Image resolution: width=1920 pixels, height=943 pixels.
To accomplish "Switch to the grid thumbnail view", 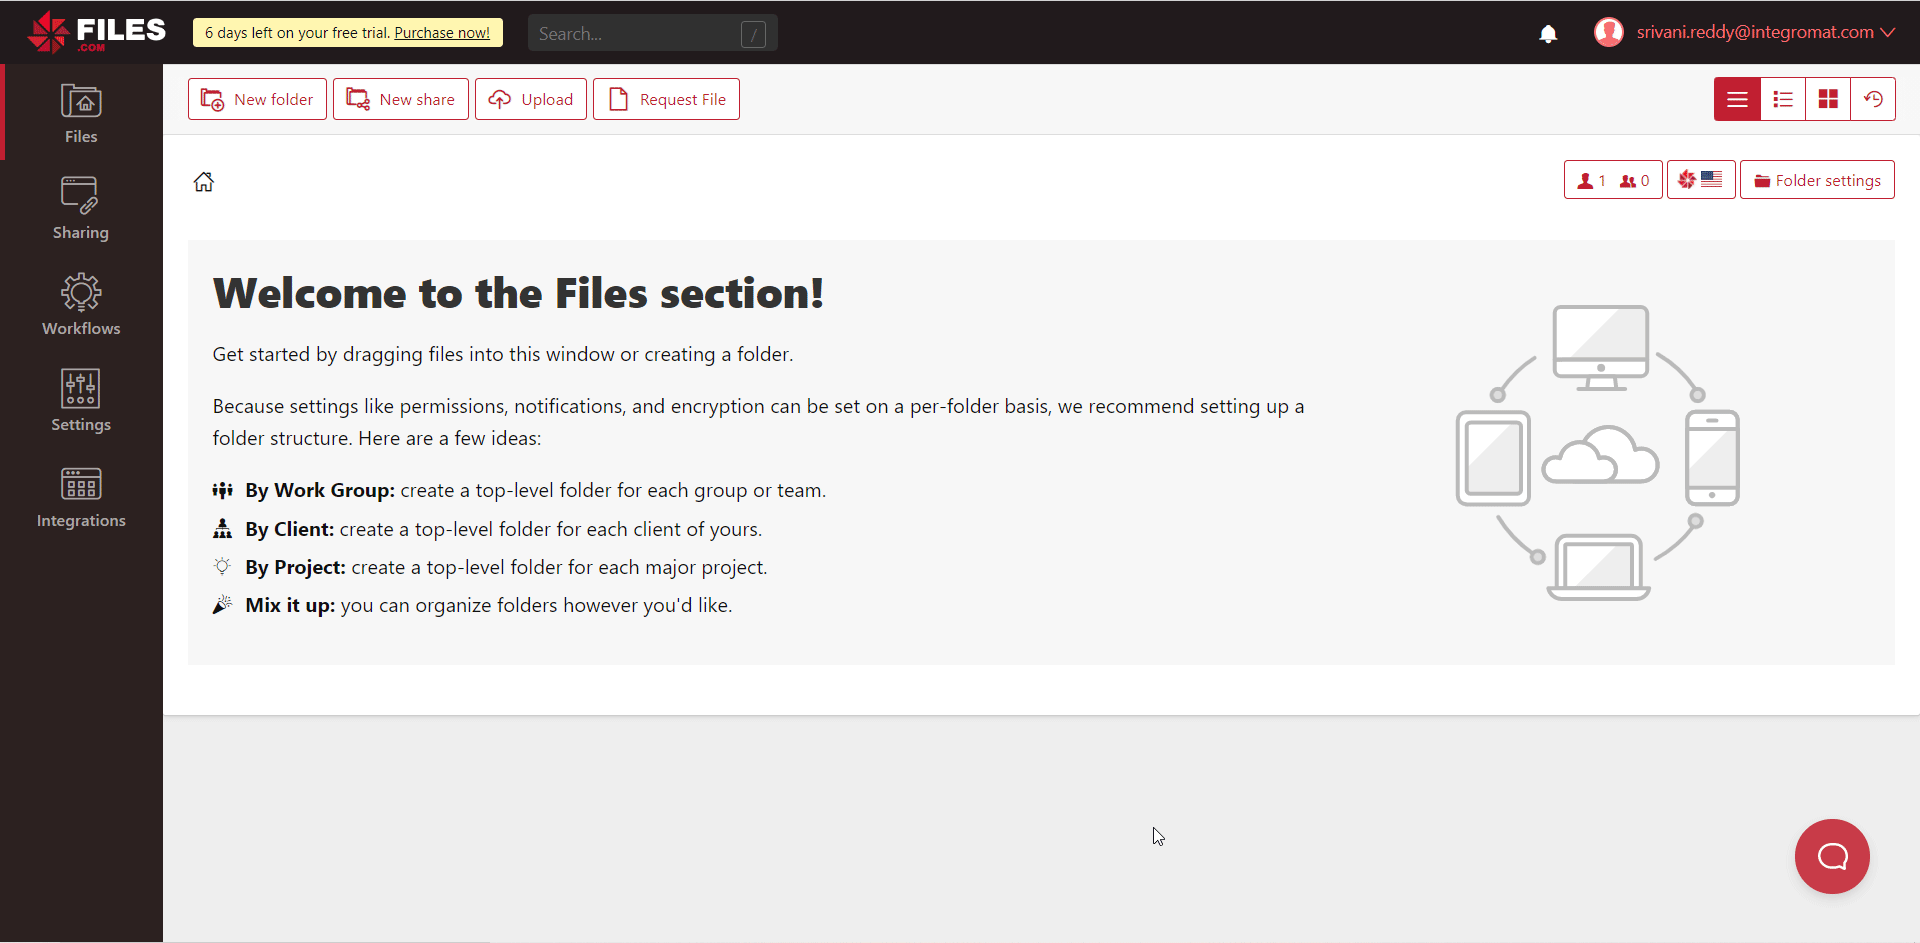I will click(x=1828, y=99).
